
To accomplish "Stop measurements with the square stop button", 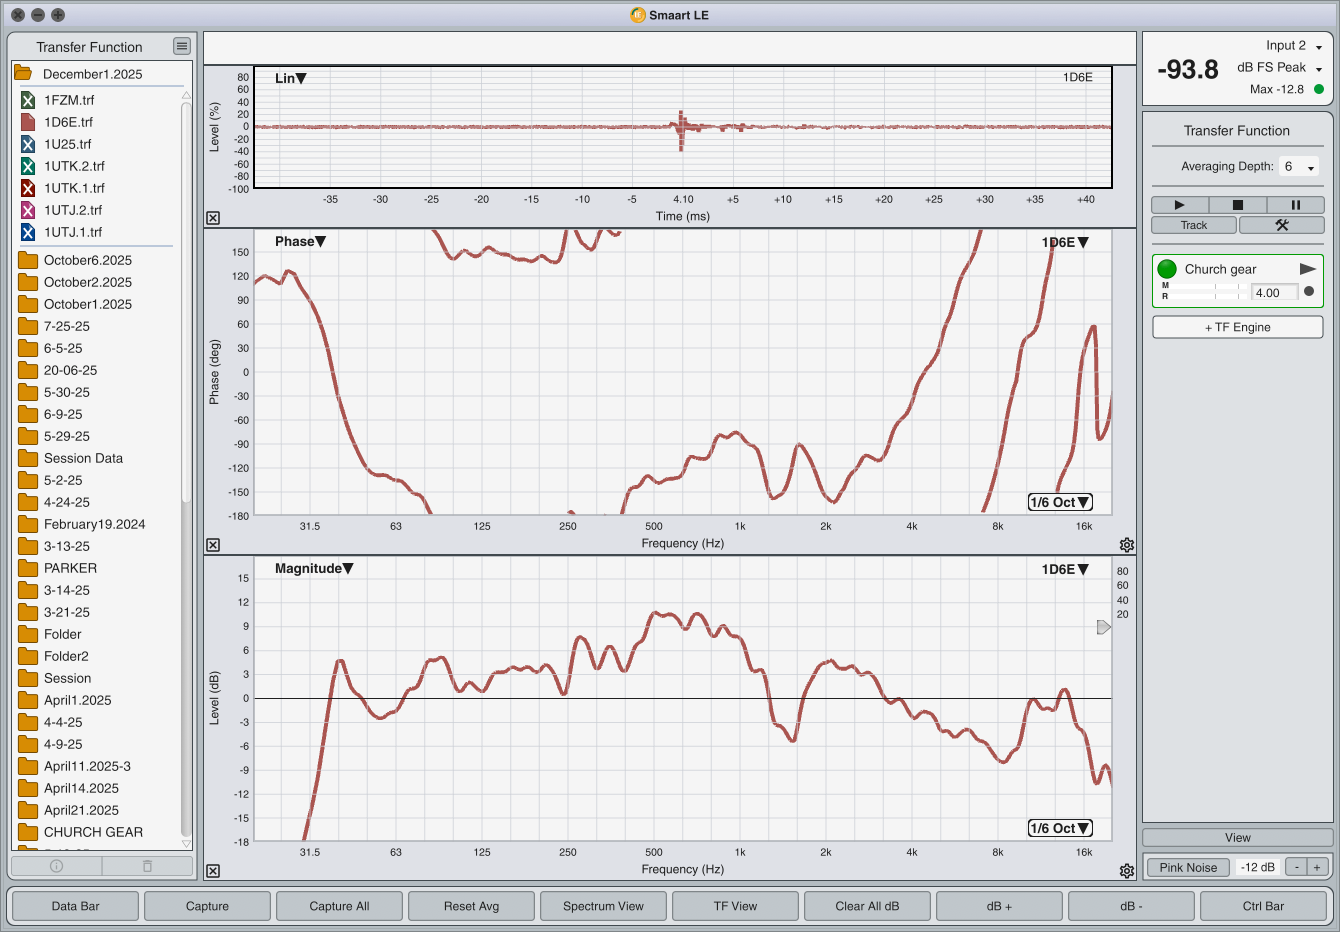I will tap(1237, 205).
